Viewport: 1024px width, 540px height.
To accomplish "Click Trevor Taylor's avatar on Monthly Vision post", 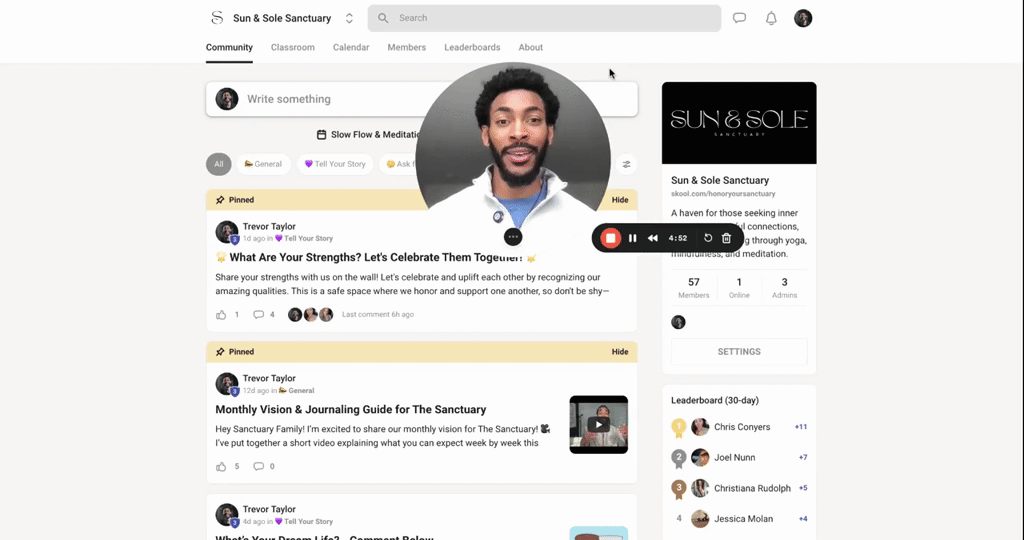I will pyautogui.click(x=227, y=384).
